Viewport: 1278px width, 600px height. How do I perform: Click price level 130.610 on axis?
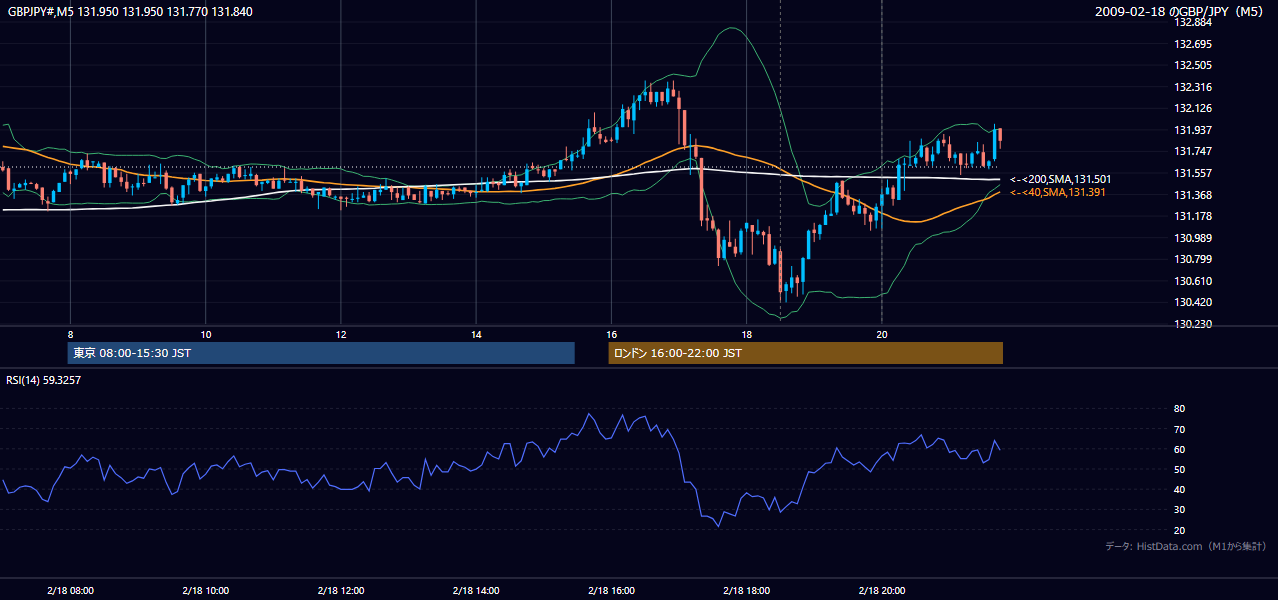(1192, 281)
